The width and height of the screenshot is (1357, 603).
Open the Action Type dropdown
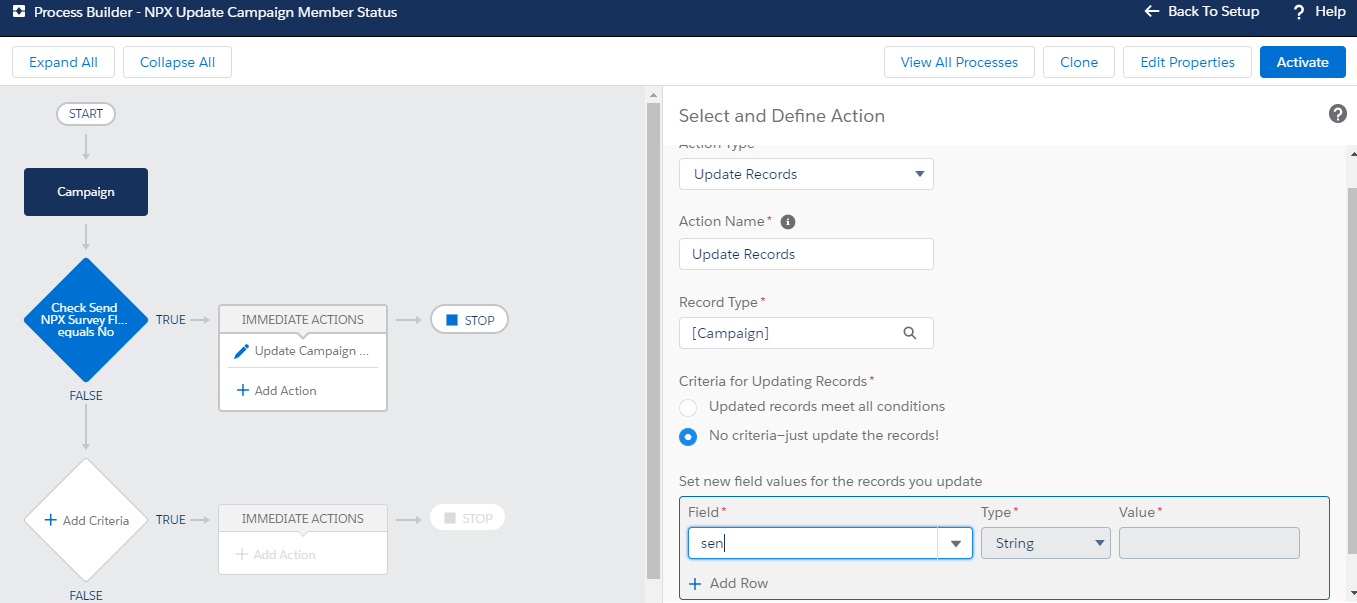click(805, 174)
